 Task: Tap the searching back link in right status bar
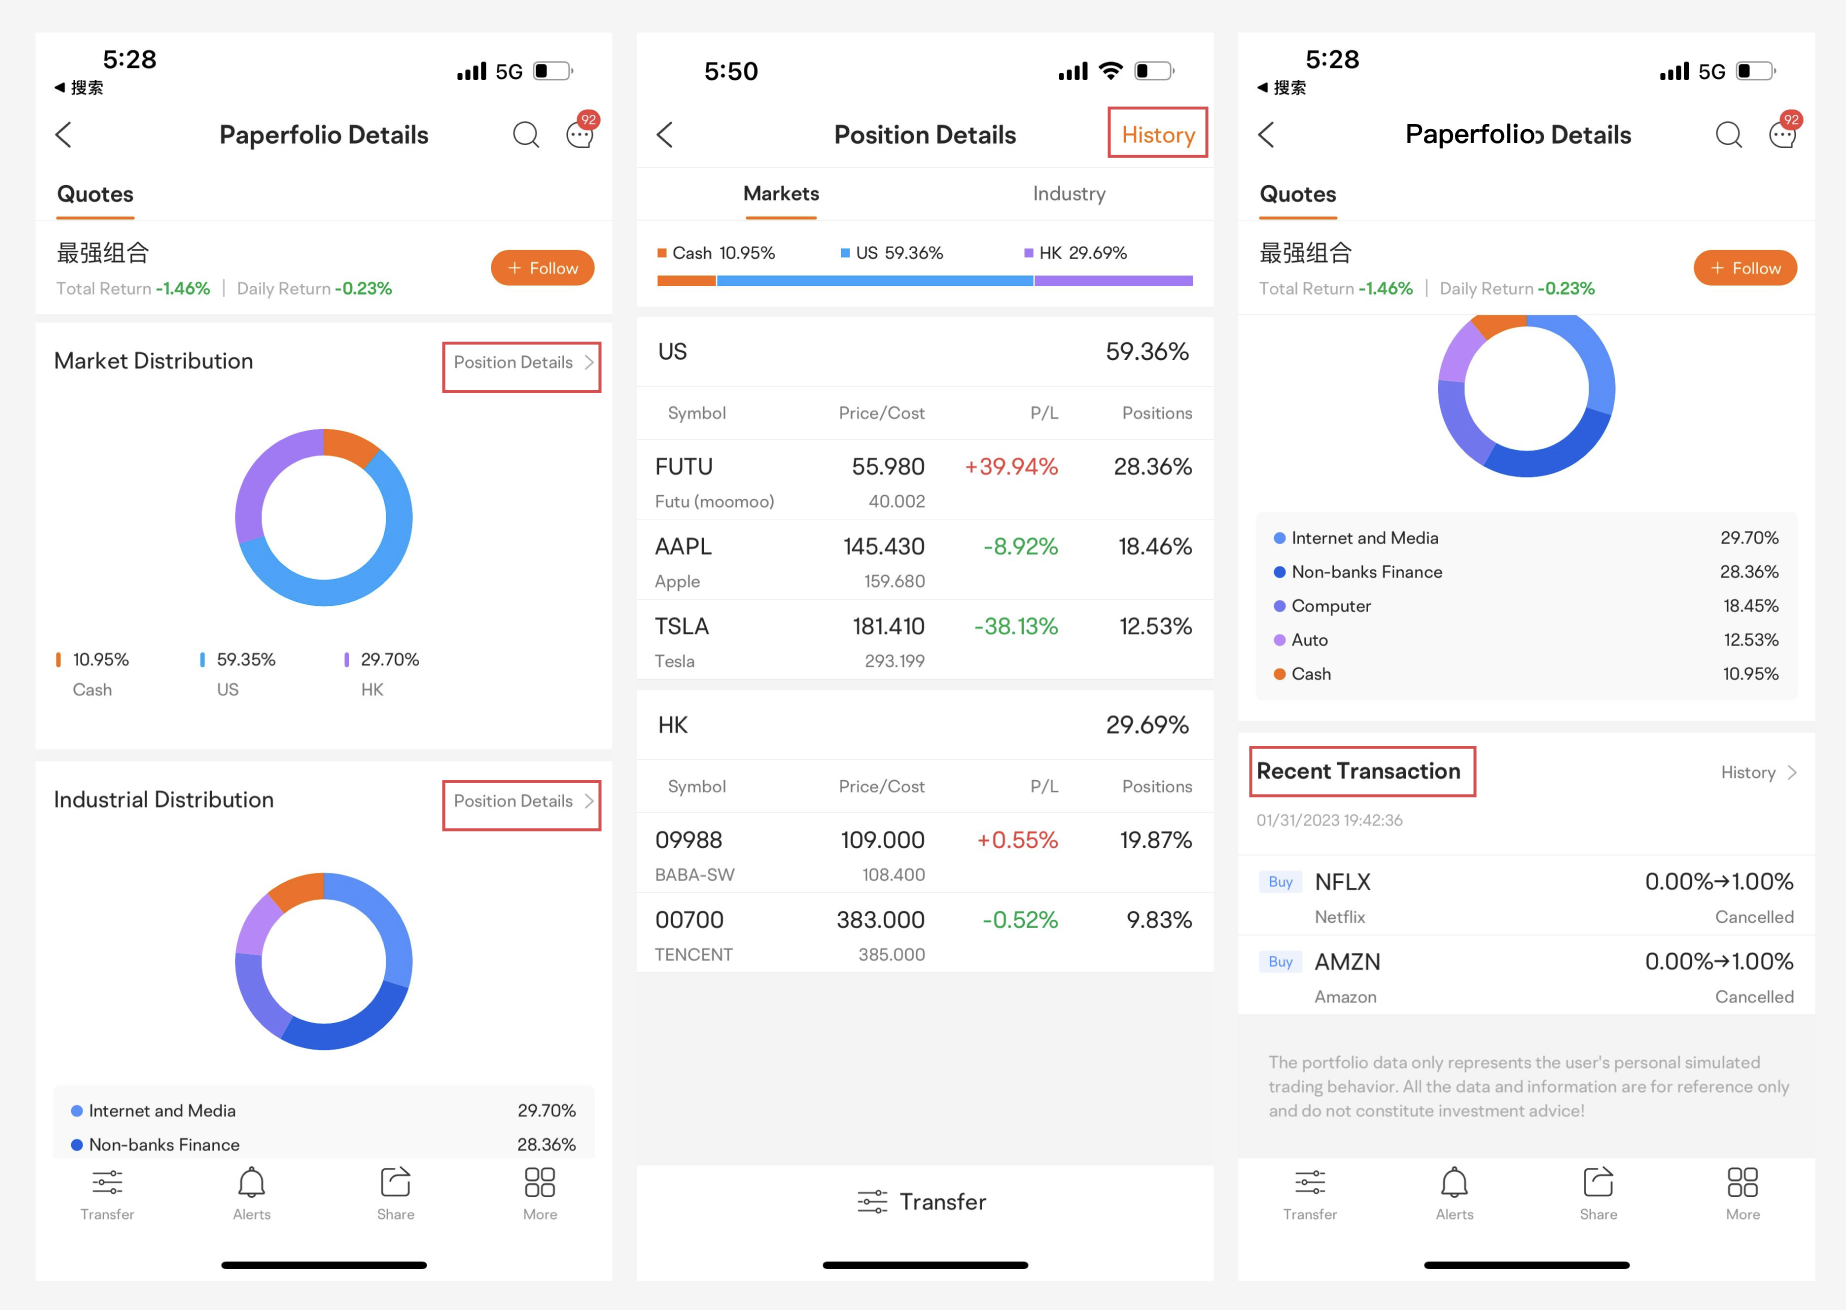[1282, 88]
